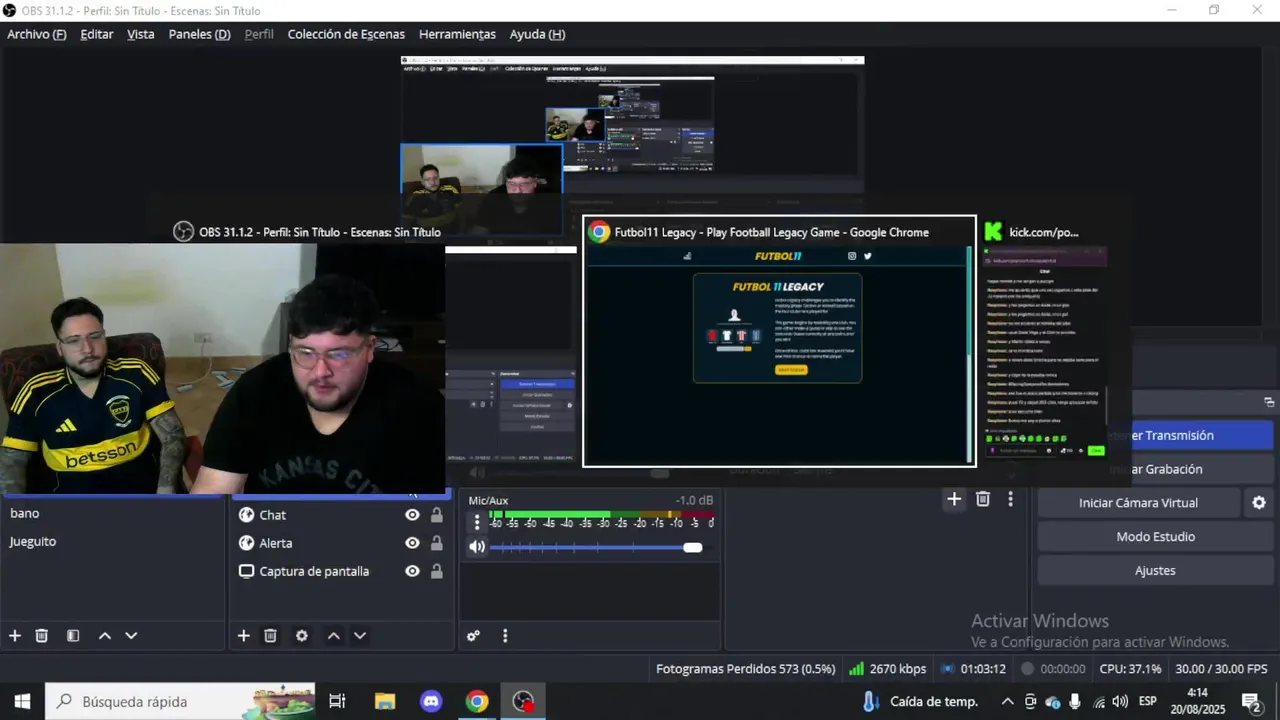Viewport: 1280px width, 720px height.
Task: Remove selected scene with trash icon
Action: 42,636
